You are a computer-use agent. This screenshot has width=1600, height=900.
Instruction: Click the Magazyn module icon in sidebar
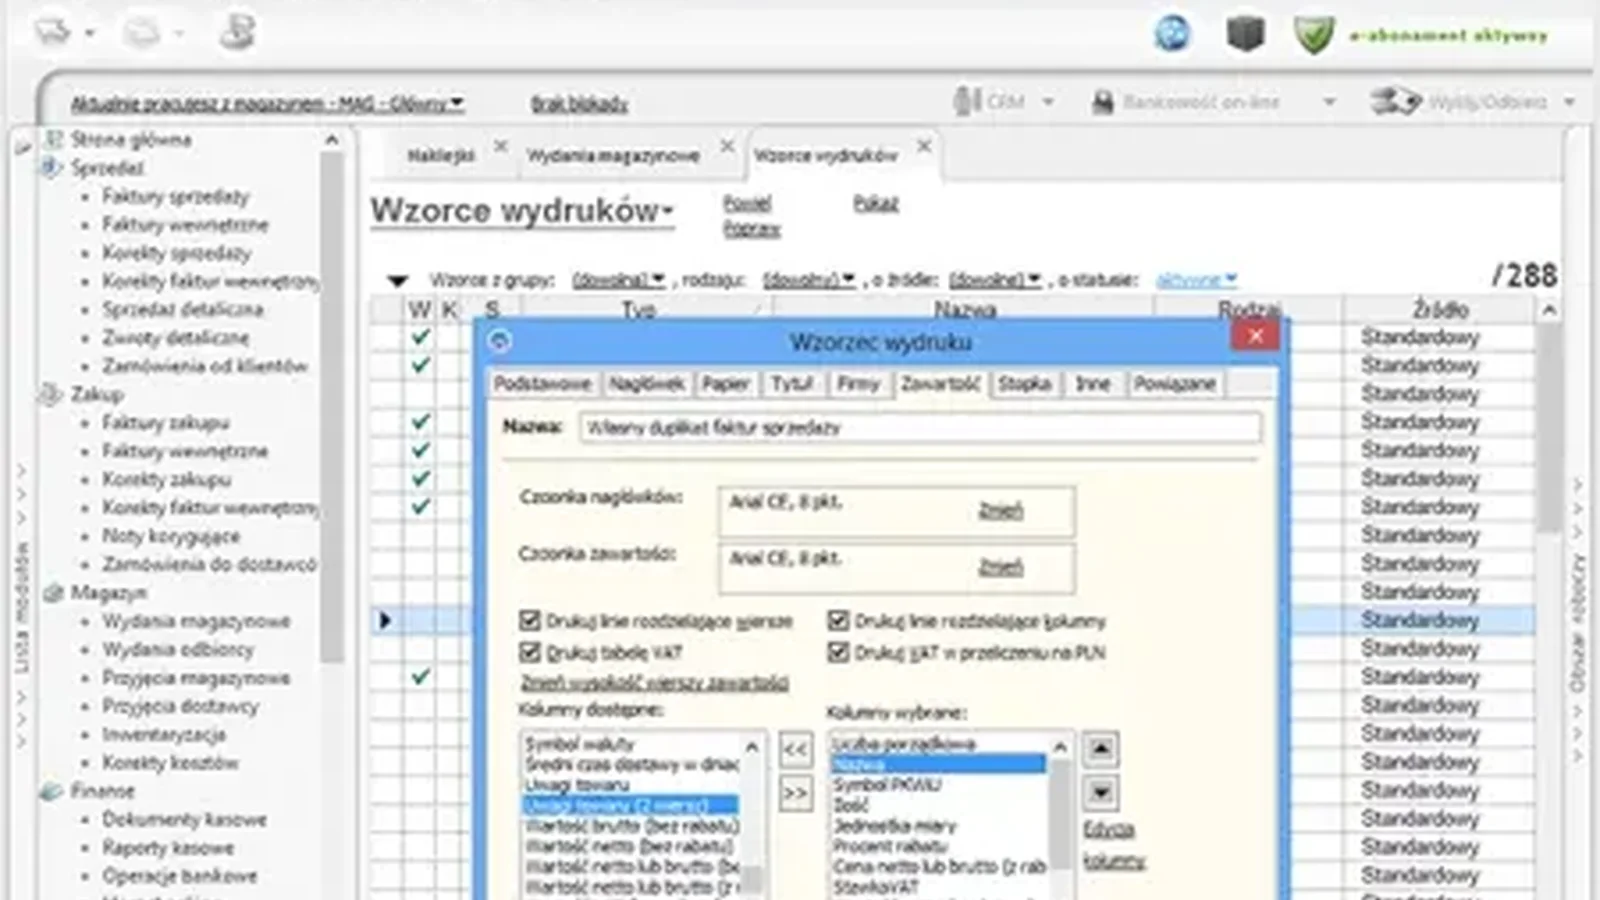[53, 593]
